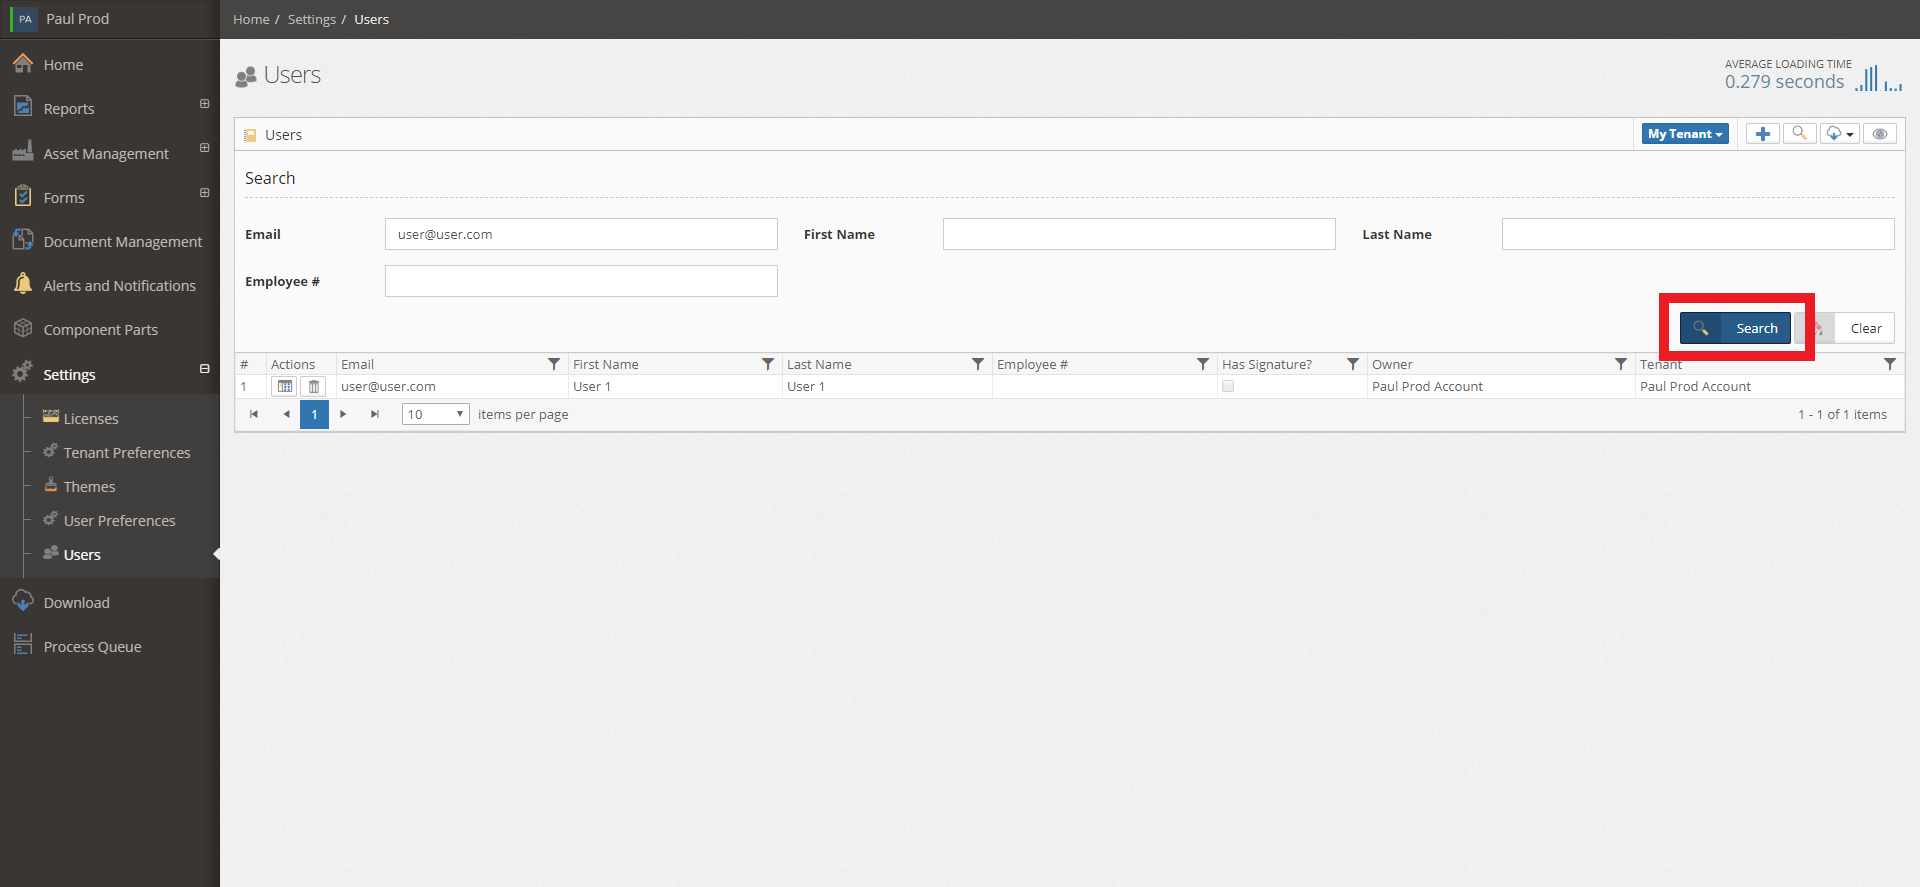Collapse the Settings menu
This screenshot has width=1920, height=887.
click(204, 369)
